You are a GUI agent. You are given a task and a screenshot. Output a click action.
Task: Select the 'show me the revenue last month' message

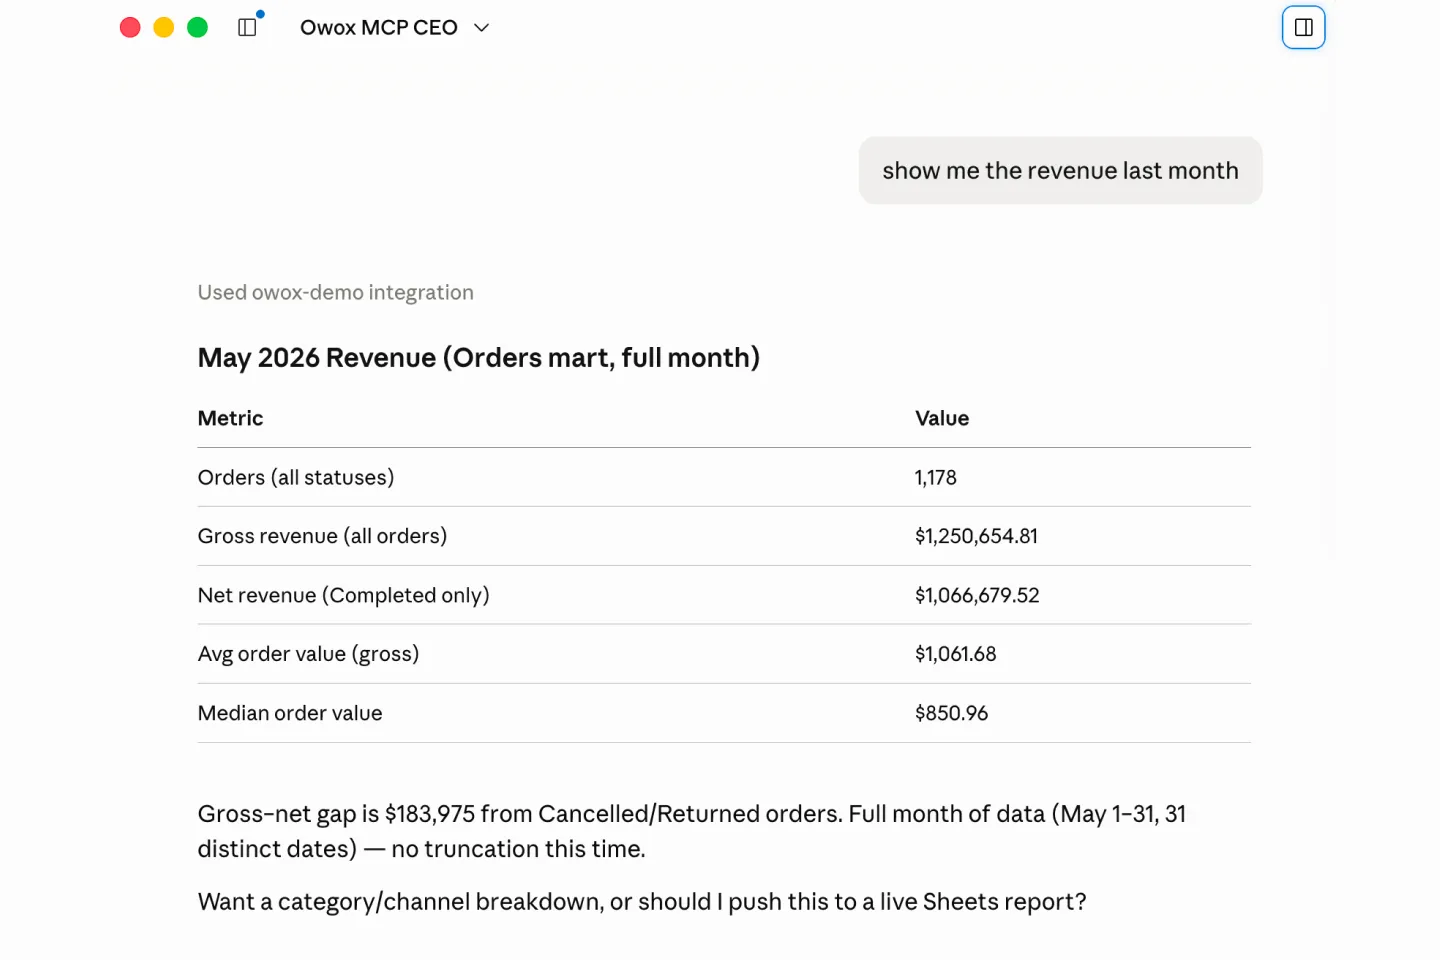click(1060, 171)
